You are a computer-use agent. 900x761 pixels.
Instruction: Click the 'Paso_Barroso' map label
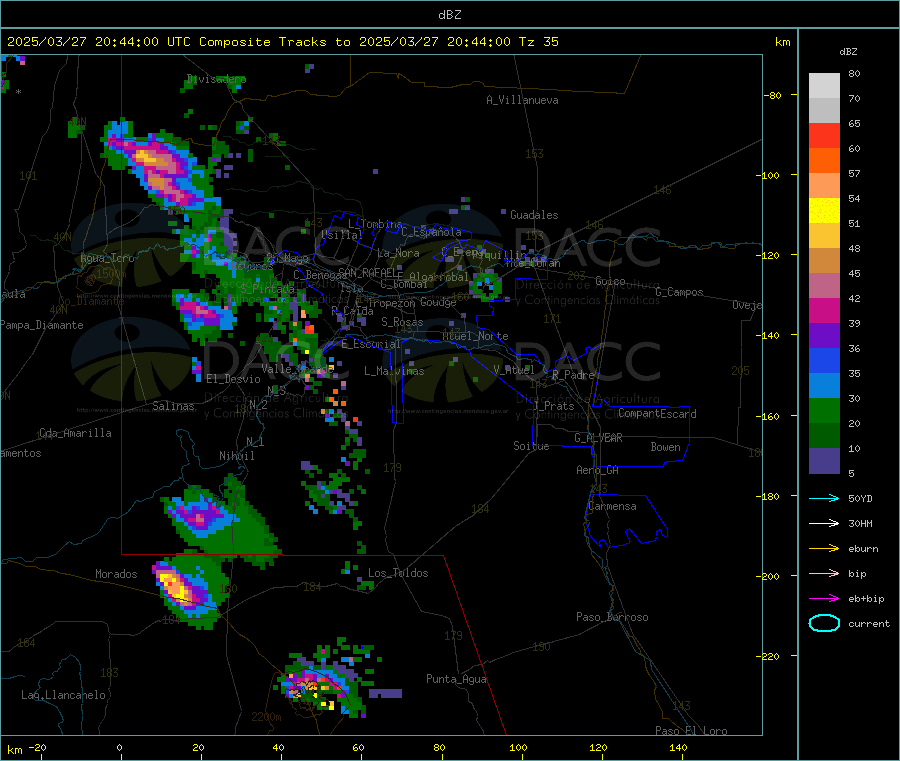click(612, 617)
